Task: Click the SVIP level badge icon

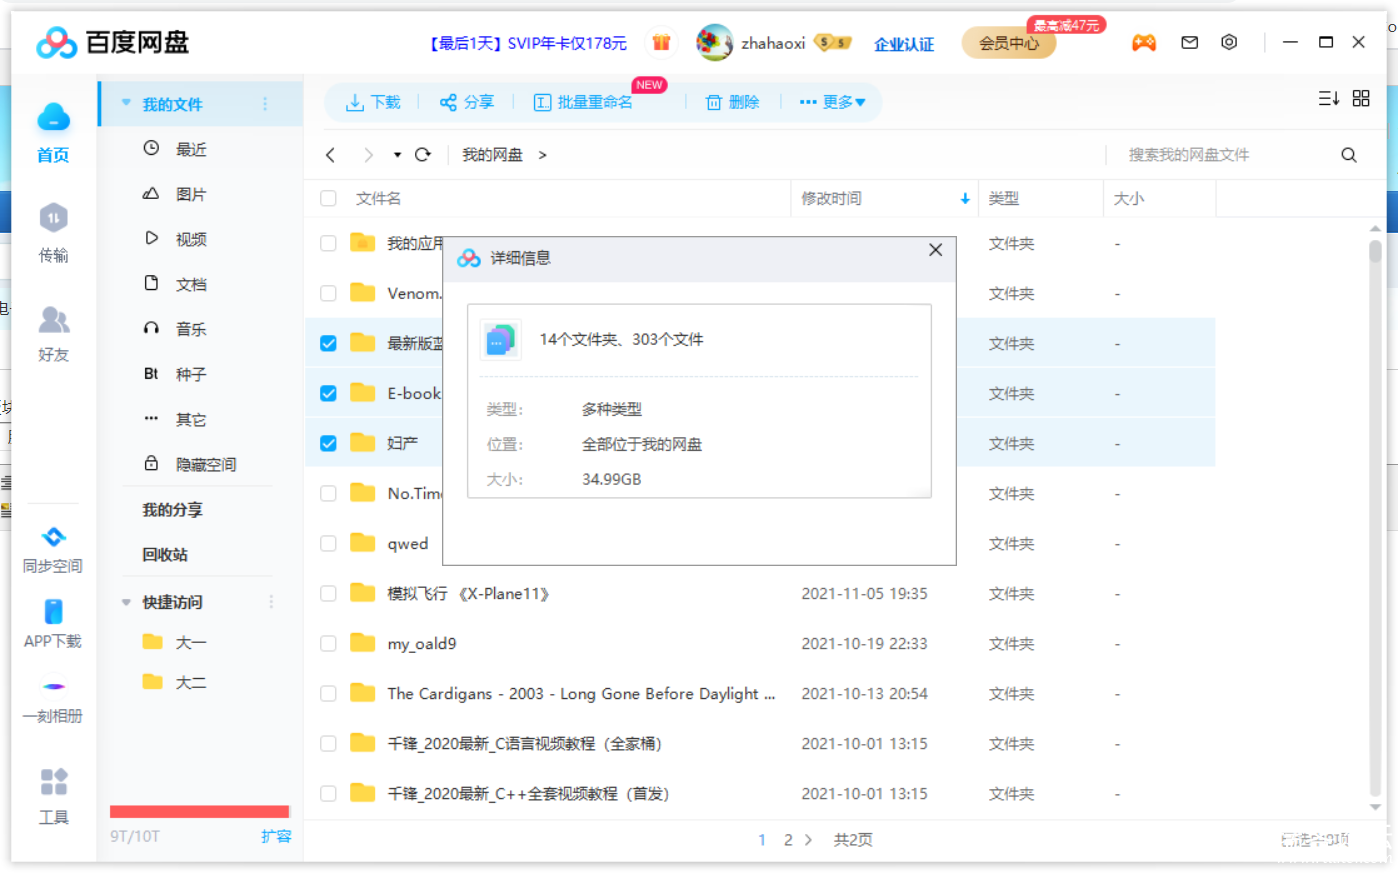Action: 833,42
